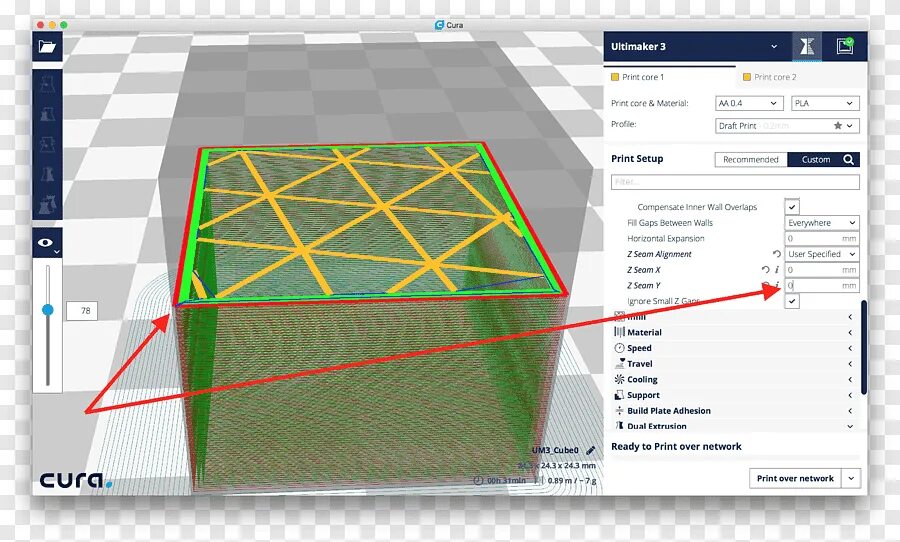Expand the Support settings category
Image resolution: width=900 pixels, height=542 pixels.
(733, 395)
